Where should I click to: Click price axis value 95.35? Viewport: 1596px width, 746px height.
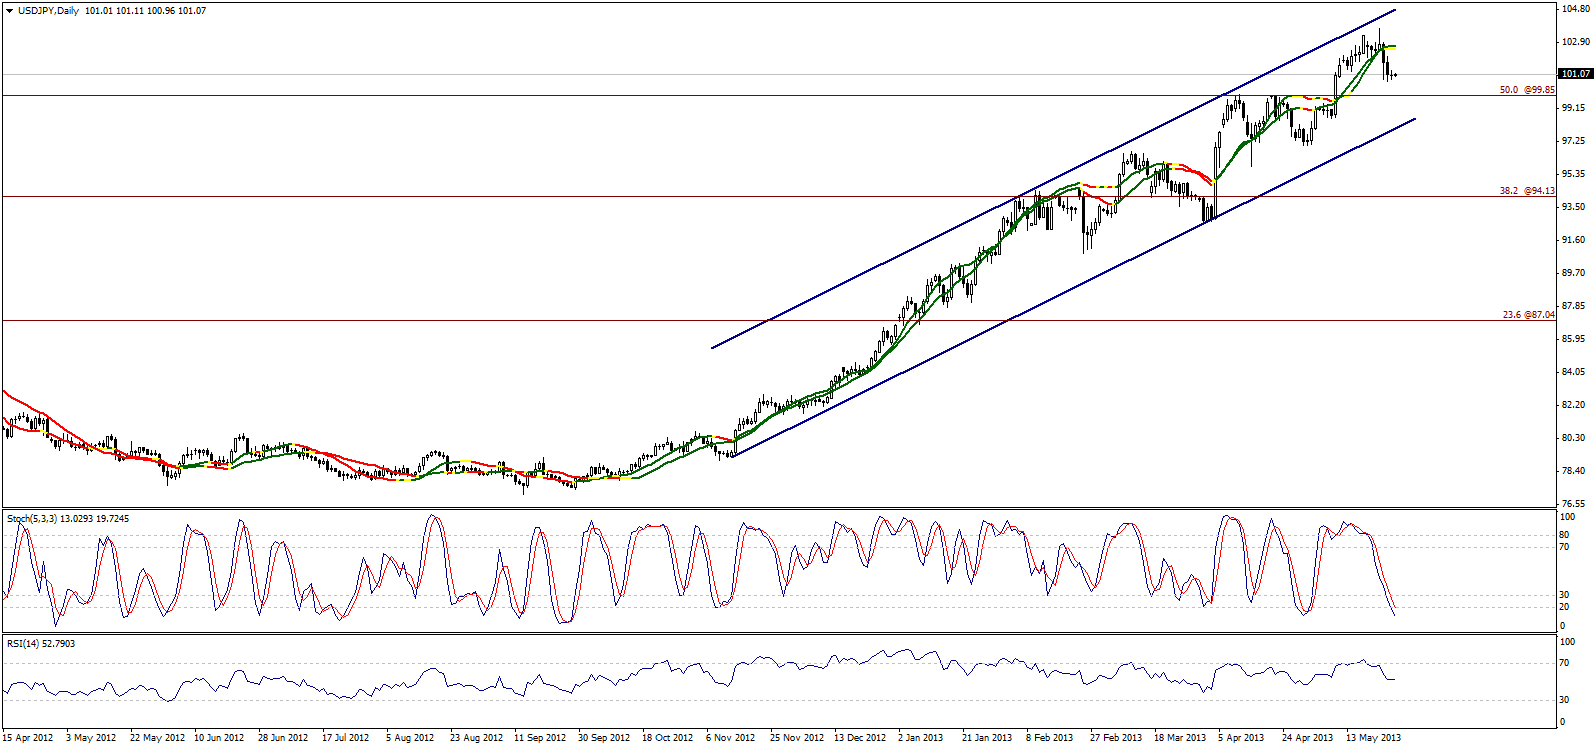tap(1575, 174)
